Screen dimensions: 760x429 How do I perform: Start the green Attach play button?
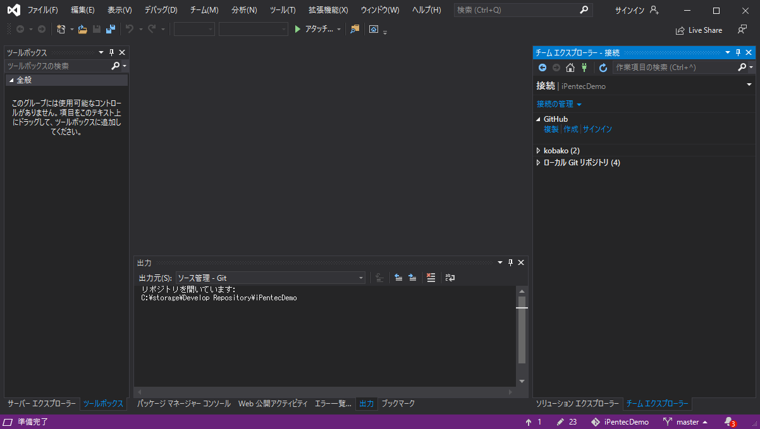(298, 30)
